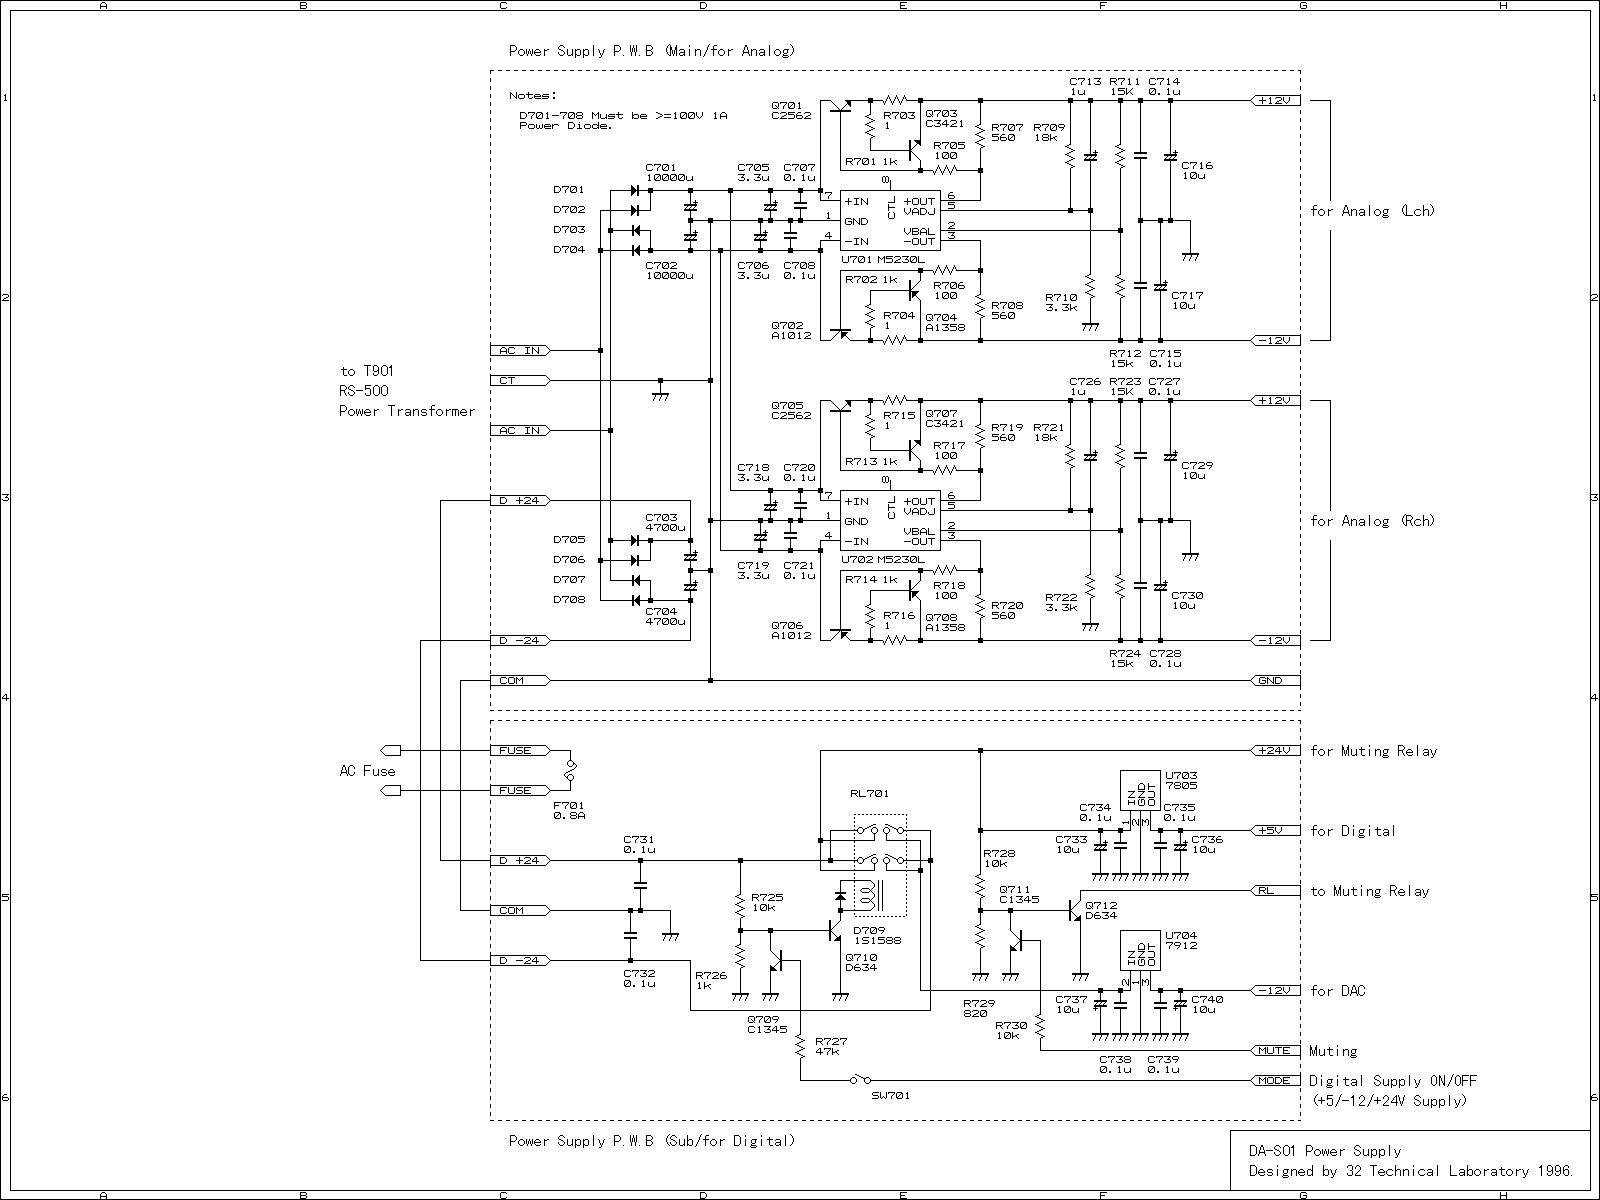Image resolution: width=1600 pixels, height=1200 pixels.
Task: Click the 'C716 10u' capacitor label
Action: click(1197, 170)
